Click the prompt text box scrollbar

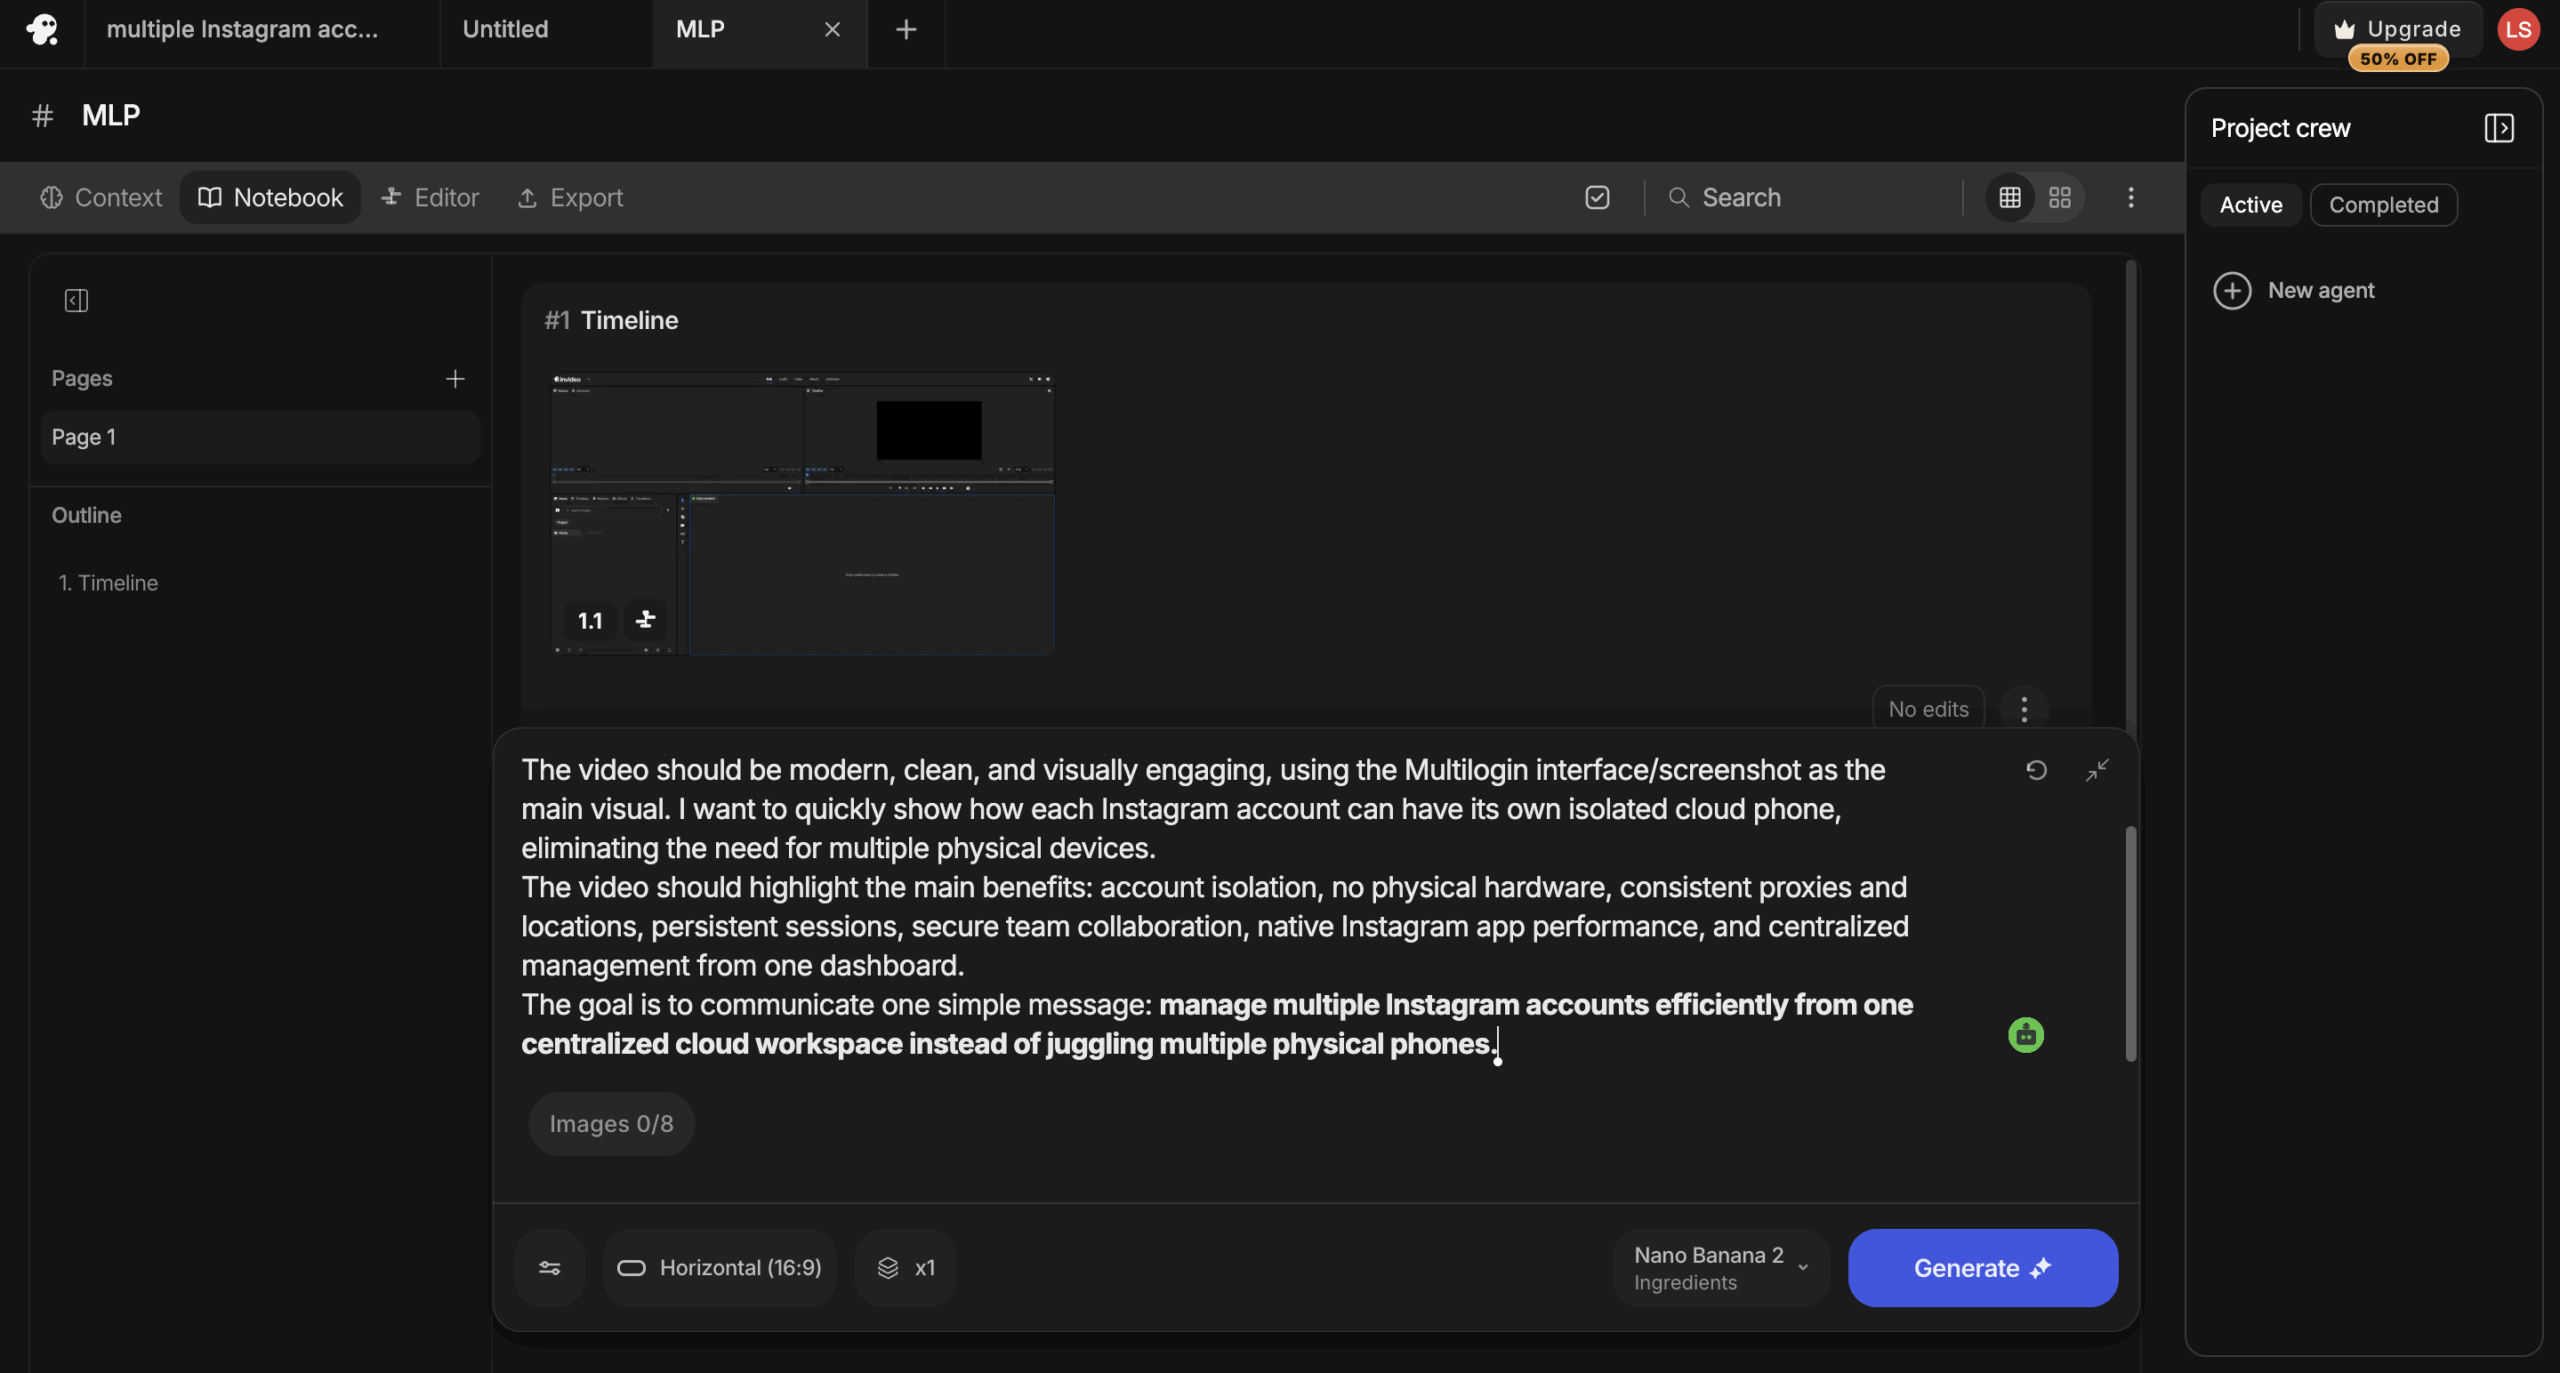pos(2130,943)
